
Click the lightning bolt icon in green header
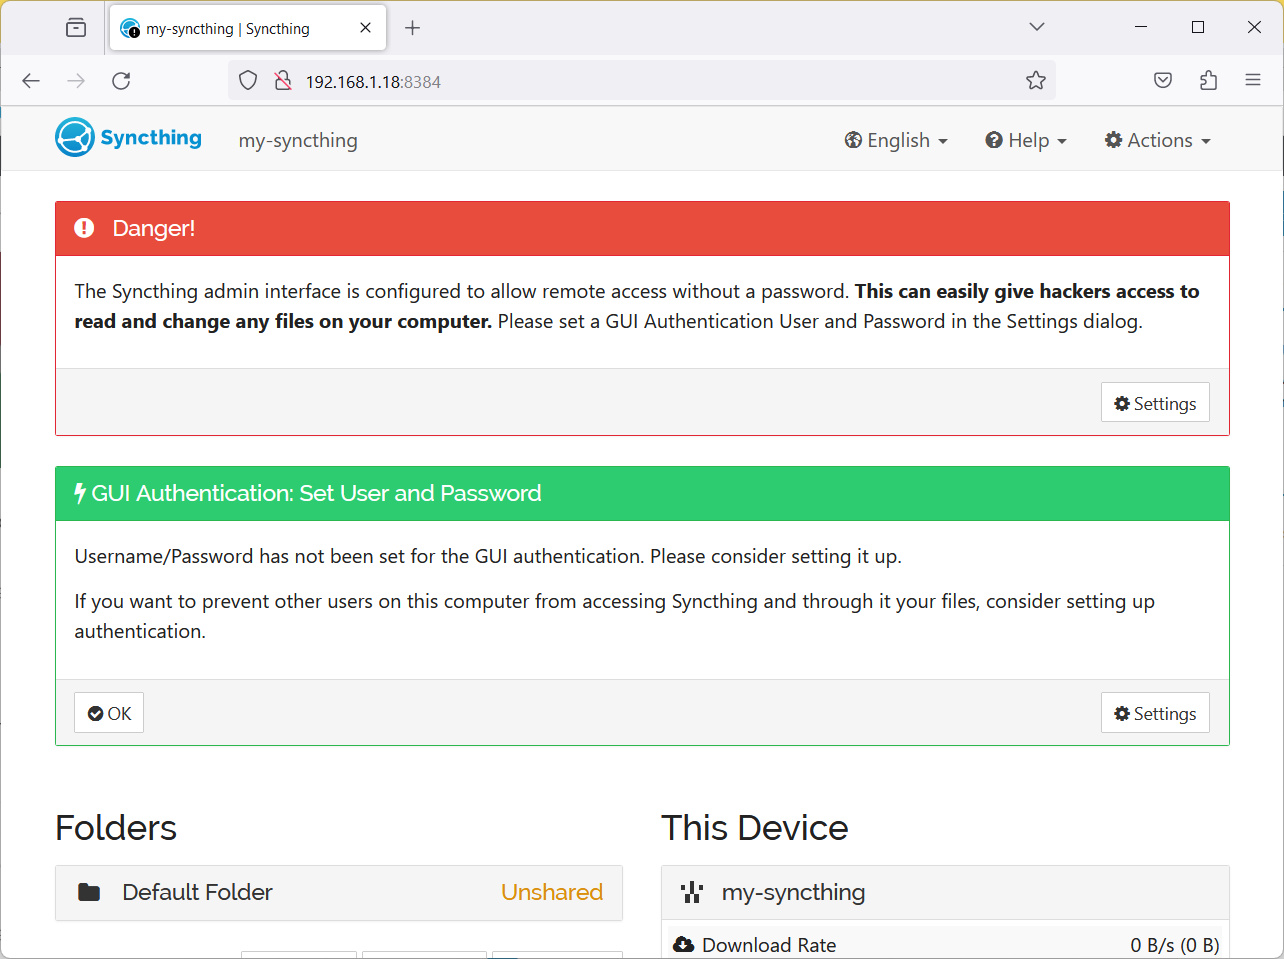[80, 493]
